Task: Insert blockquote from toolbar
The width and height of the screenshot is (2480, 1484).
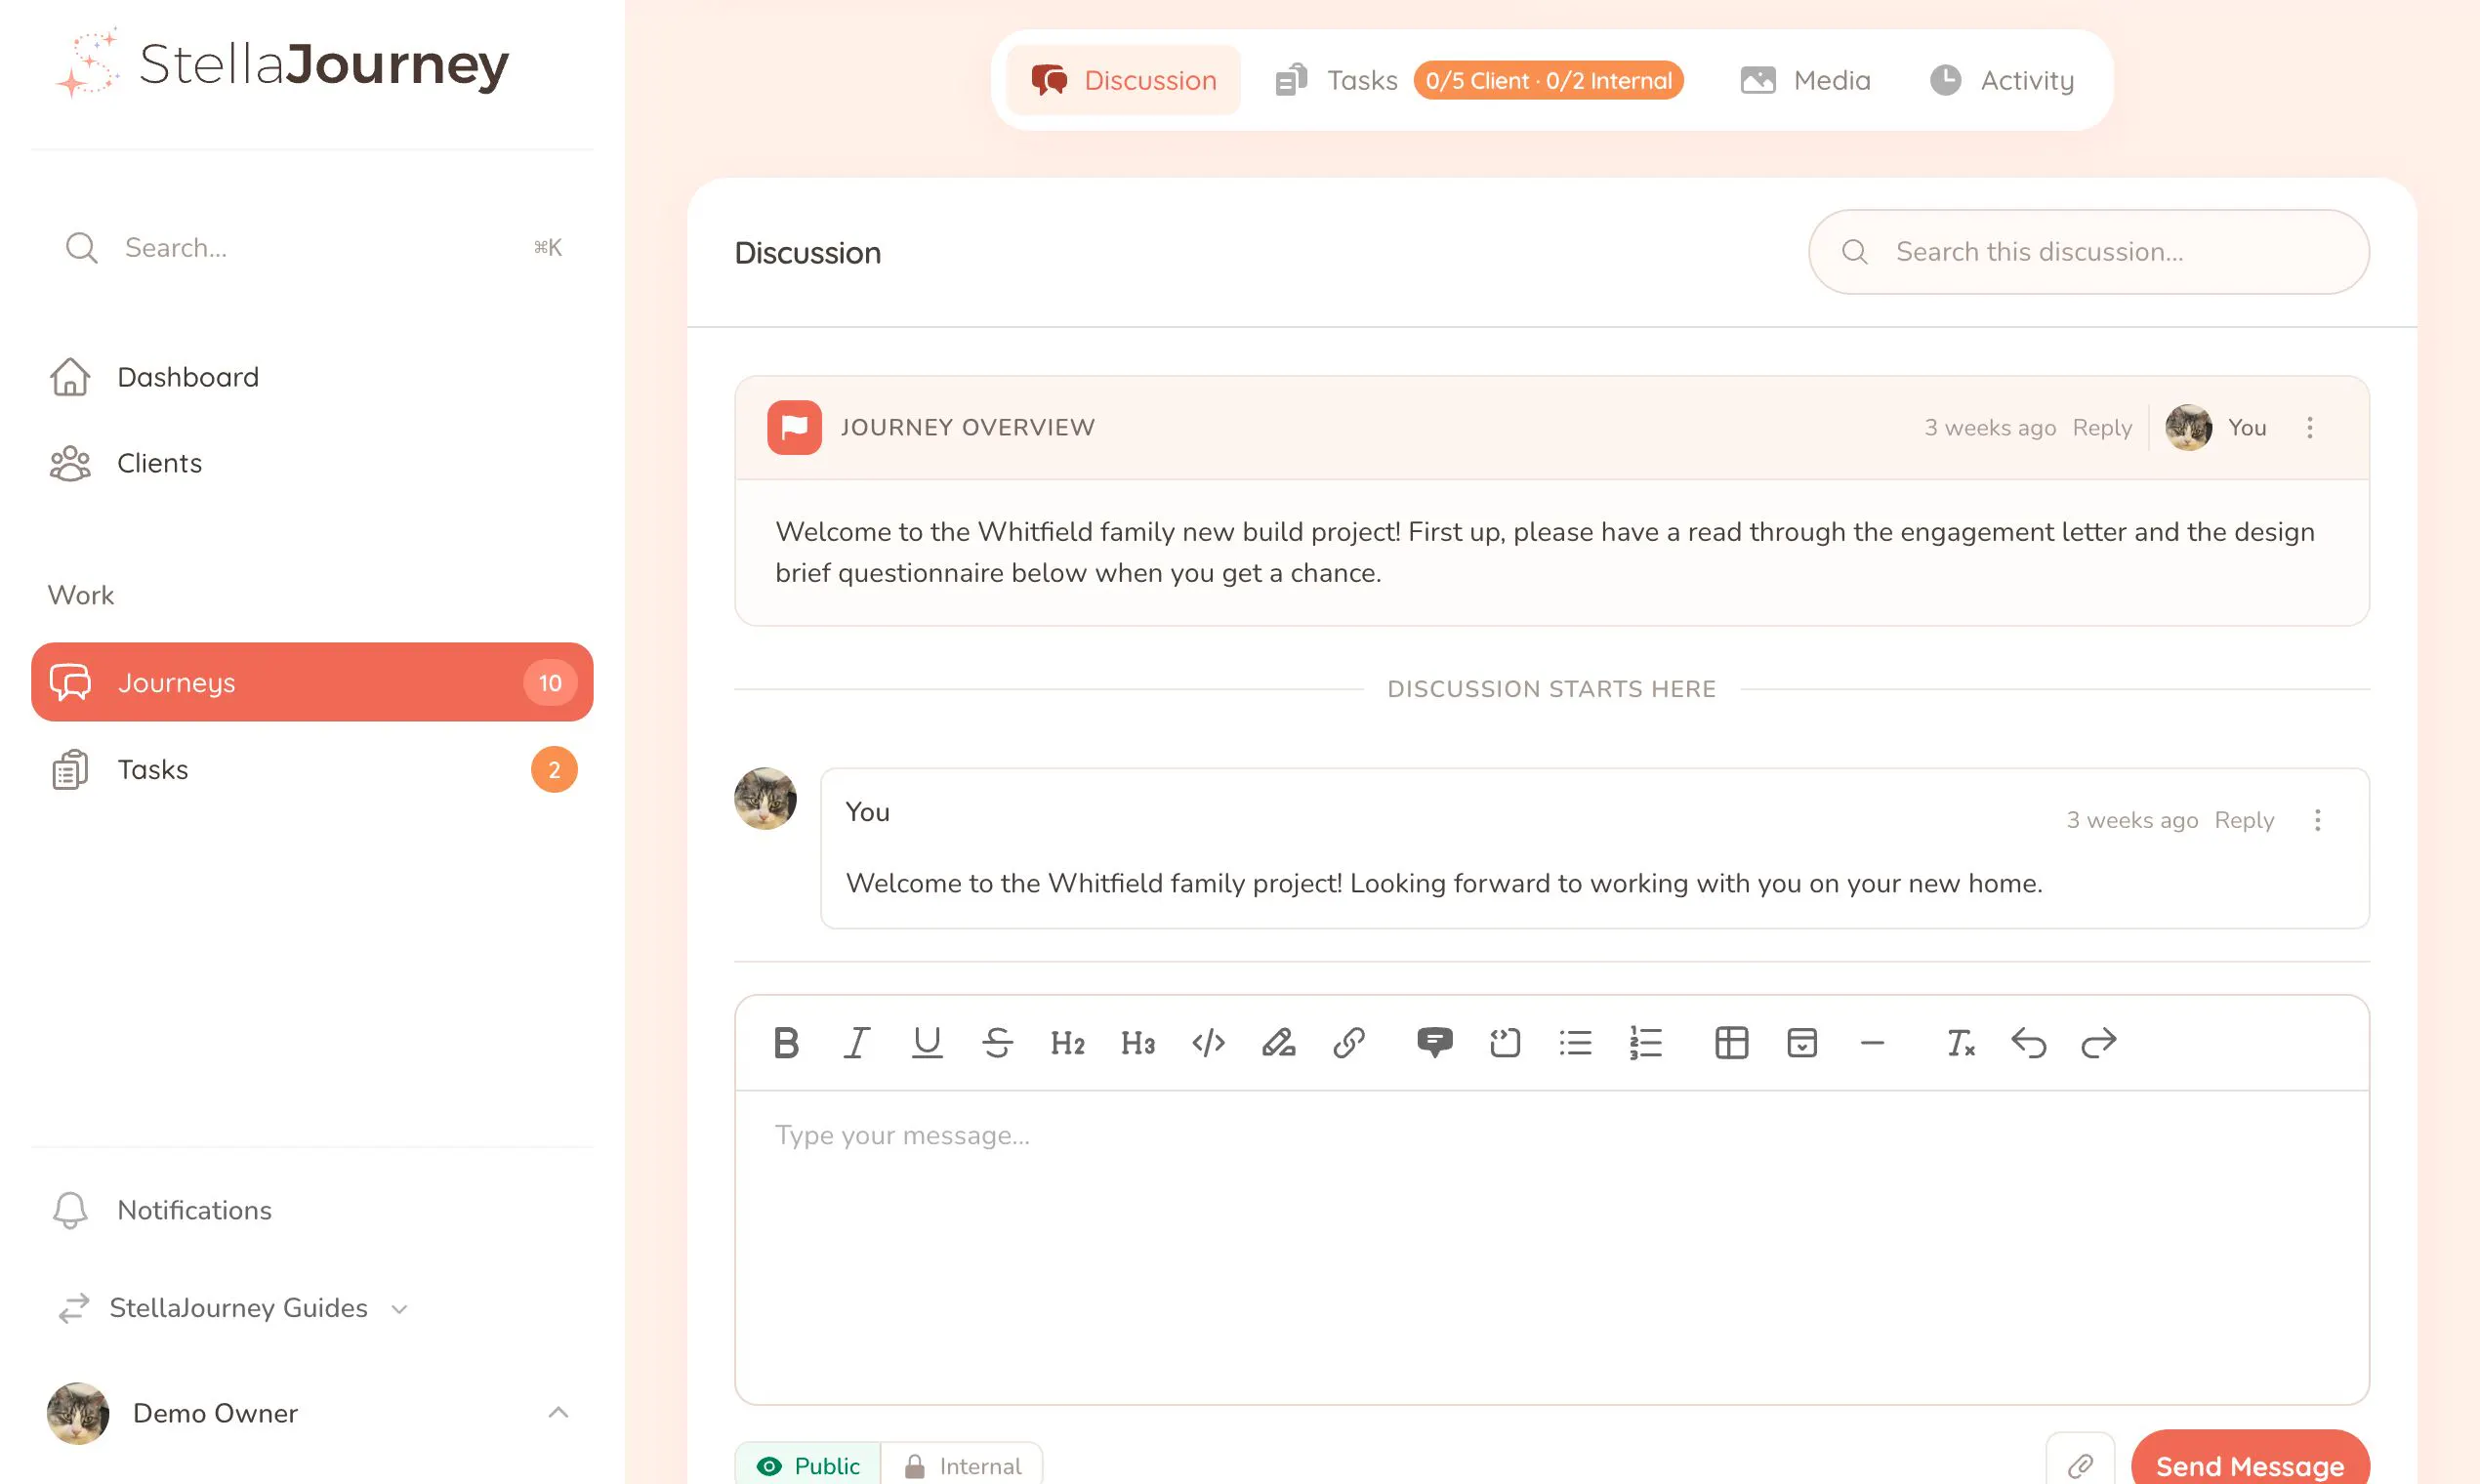Action: (1504, 1043)
